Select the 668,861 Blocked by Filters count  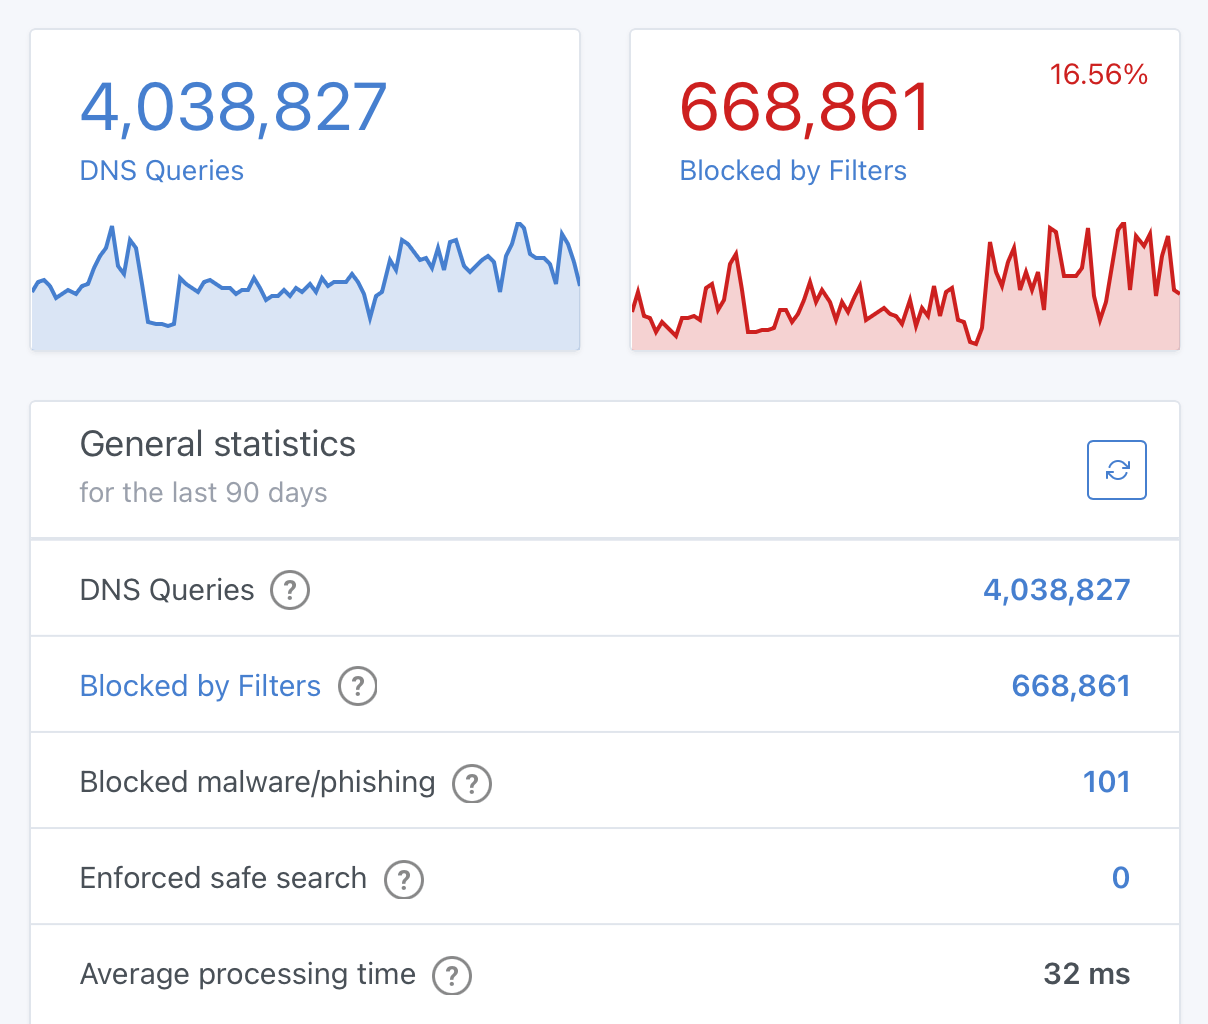coord(1070,686)
